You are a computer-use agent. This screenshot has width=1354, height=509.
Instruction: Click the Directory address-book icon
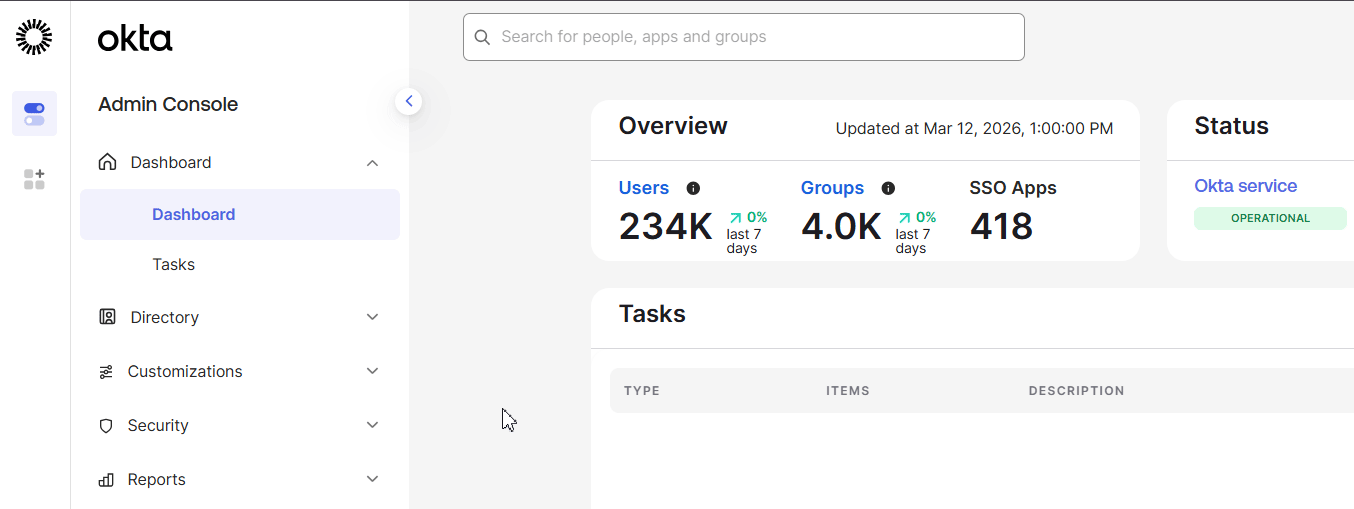tap(107, 317)
